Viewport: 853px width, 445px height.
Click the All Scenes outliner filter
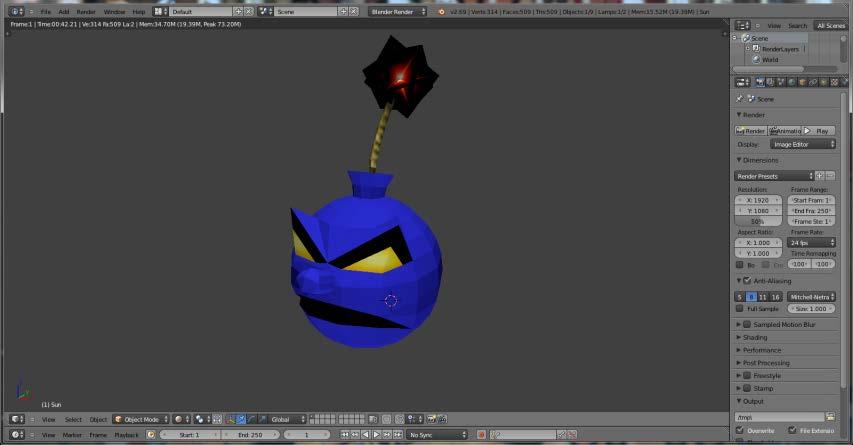pos(831,26)
